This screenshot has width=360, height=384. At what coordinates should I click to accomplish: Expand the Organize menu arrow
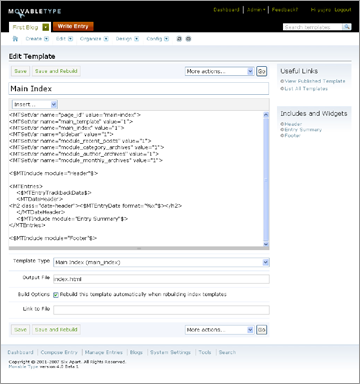(x=106, y=39)
